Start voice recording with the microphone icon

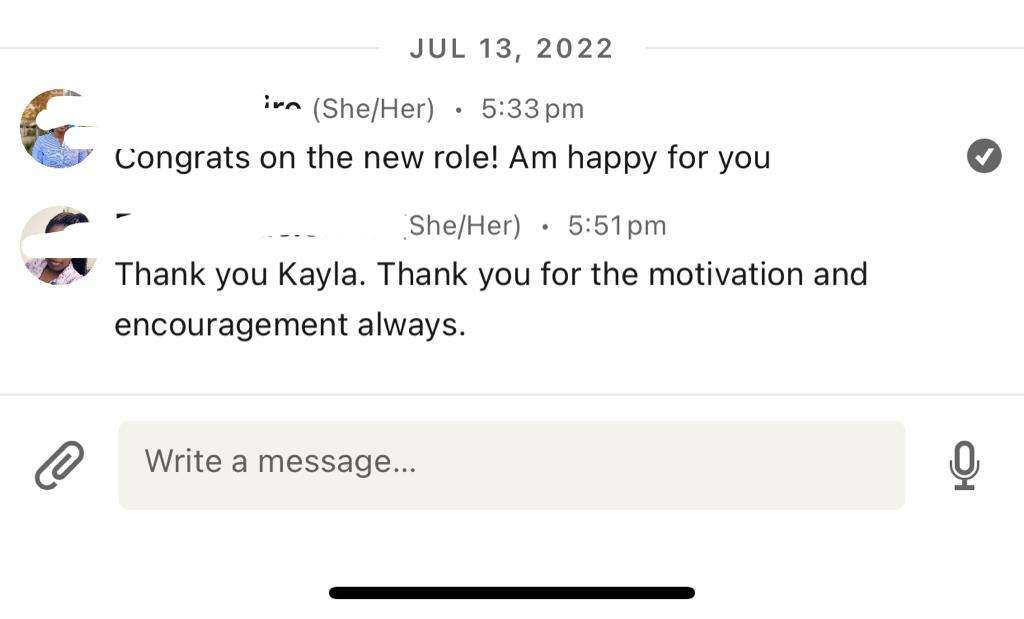963,465
